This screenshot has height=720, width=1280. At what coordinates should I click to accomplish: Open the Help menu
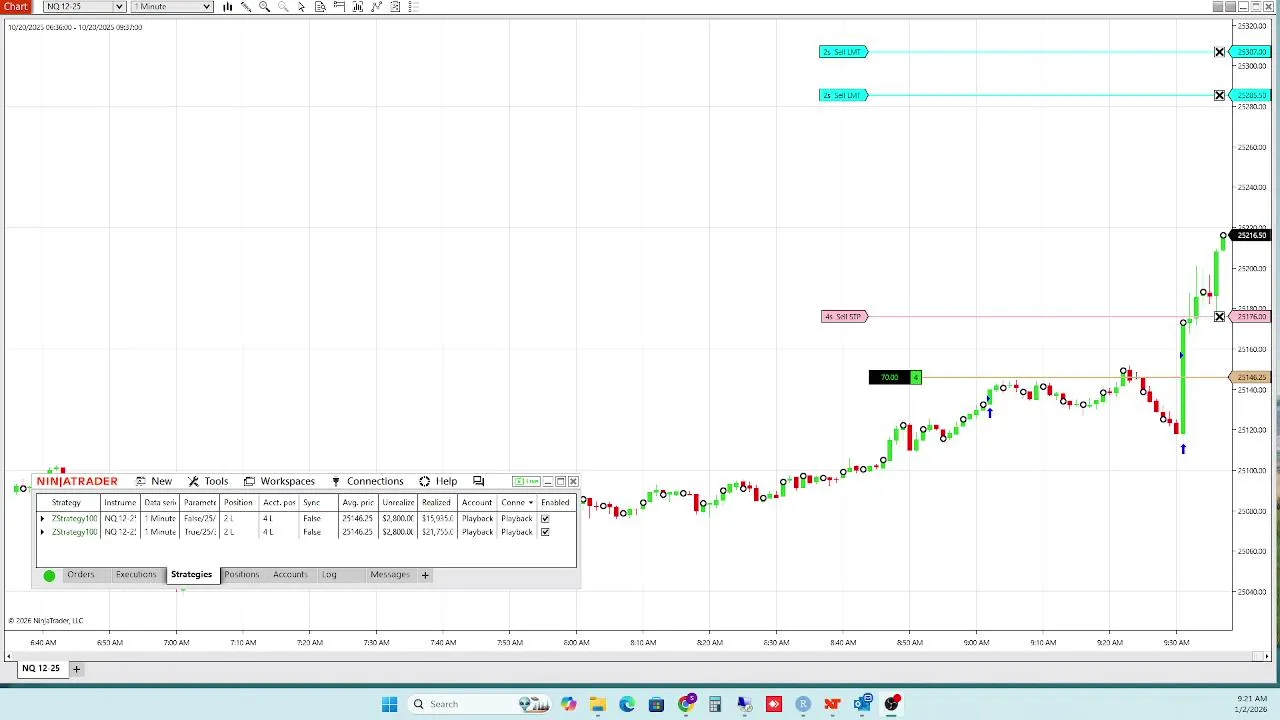pos(438,481)
